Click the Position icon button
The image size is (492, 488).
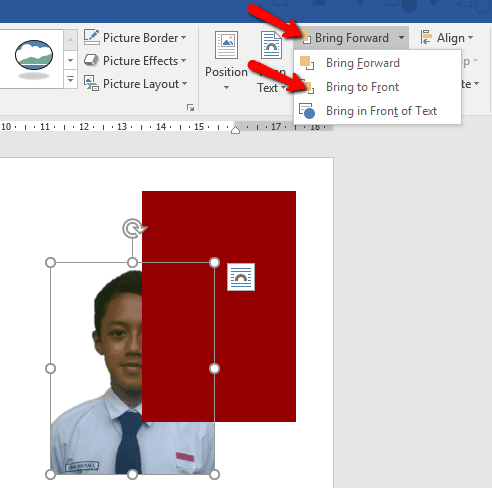click(226, 45)
